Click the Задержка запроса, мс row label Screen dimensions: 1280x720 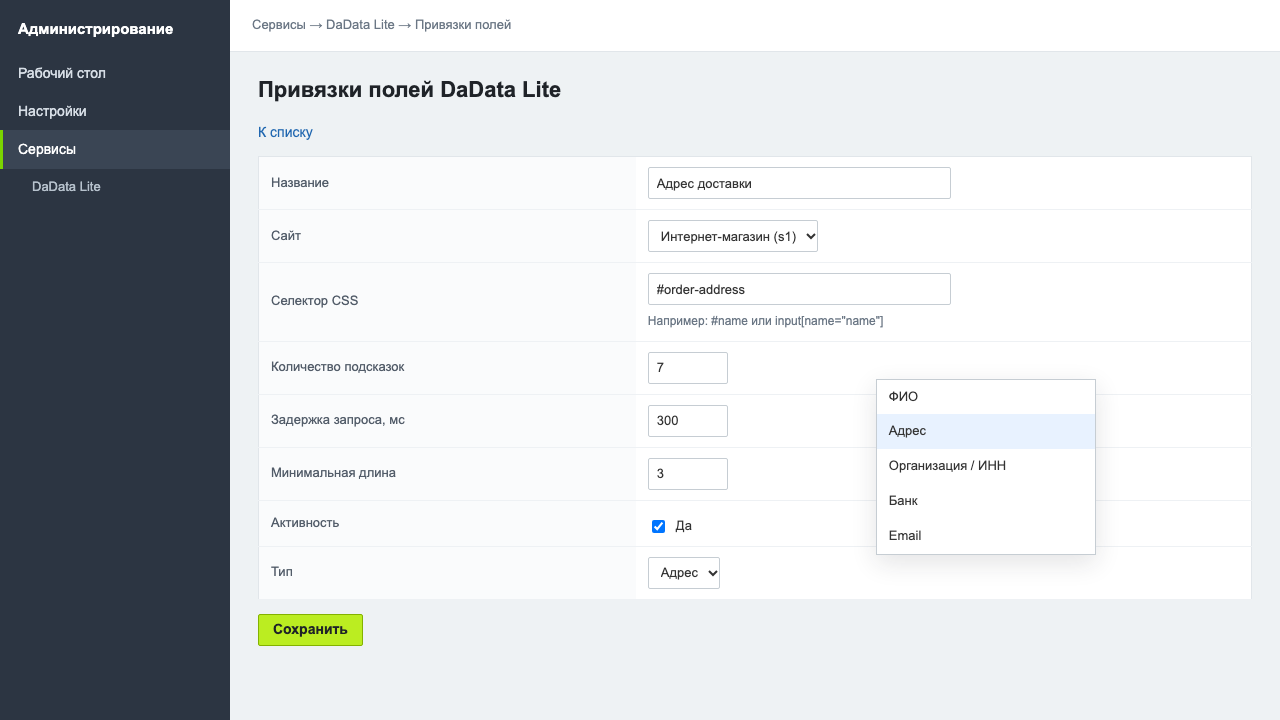point(338,420)
